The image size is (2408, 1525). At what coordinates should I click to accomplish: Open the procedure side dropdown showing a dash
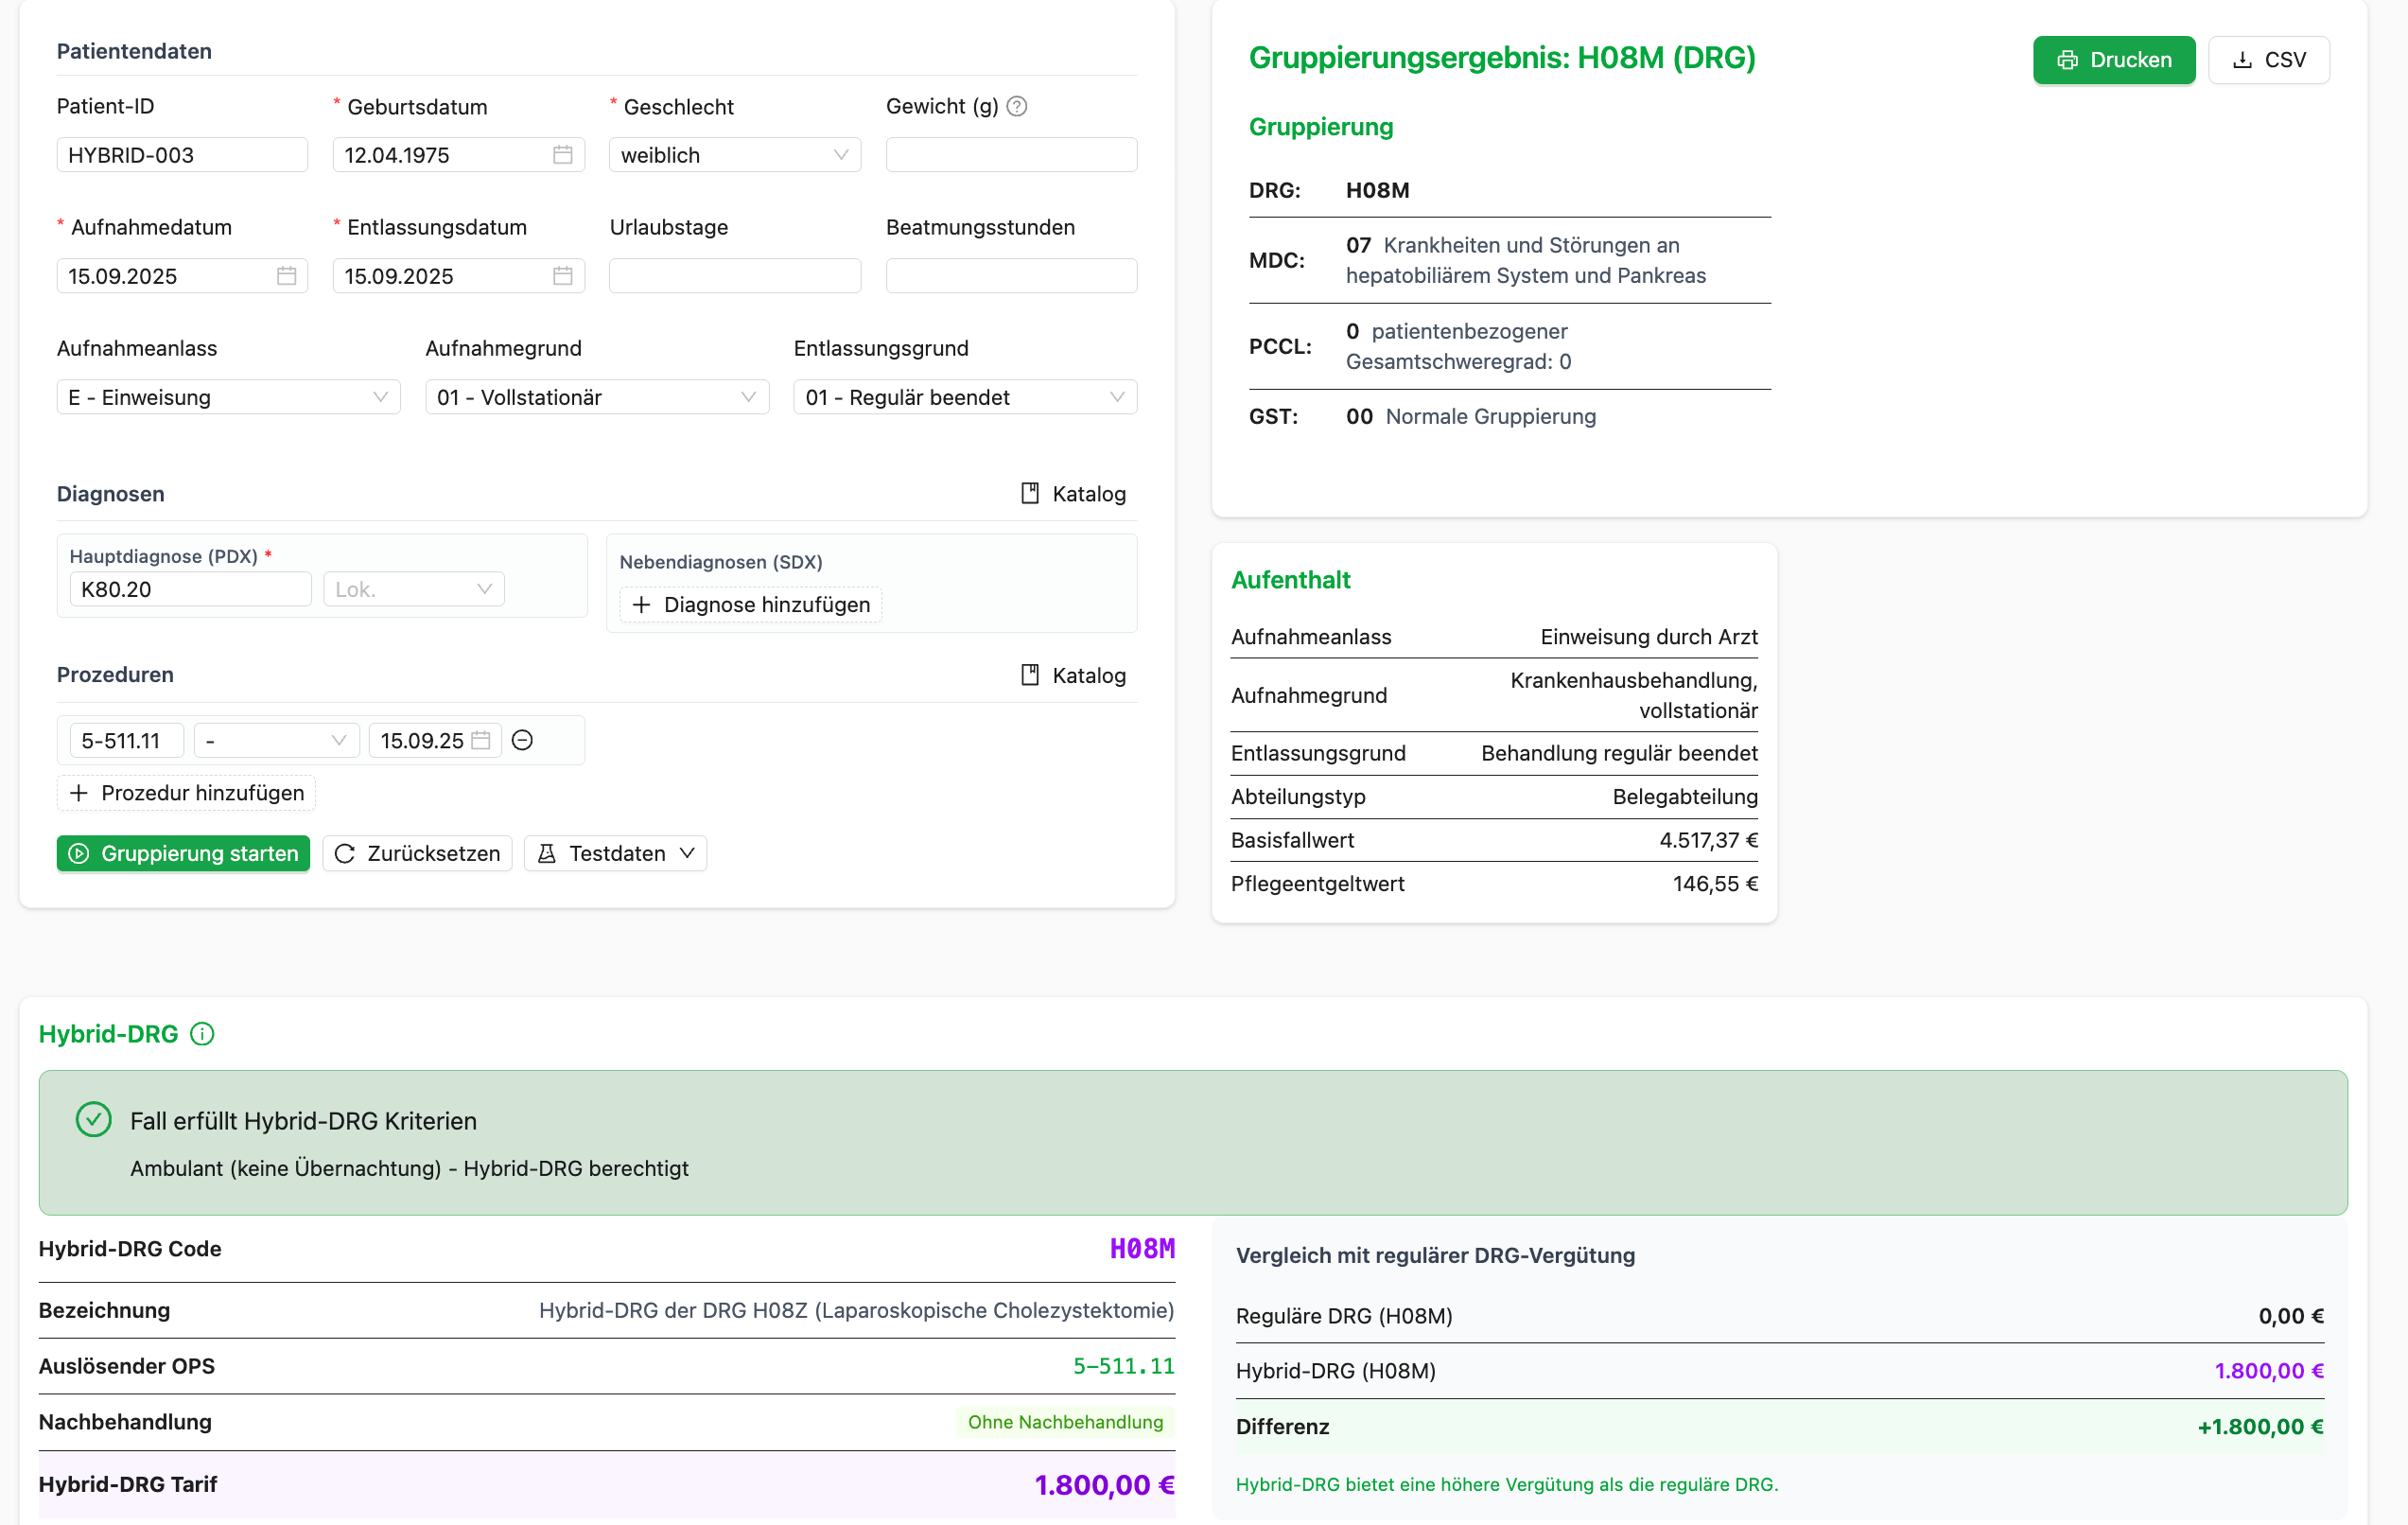pyautogui.click(x=277, y=741)
